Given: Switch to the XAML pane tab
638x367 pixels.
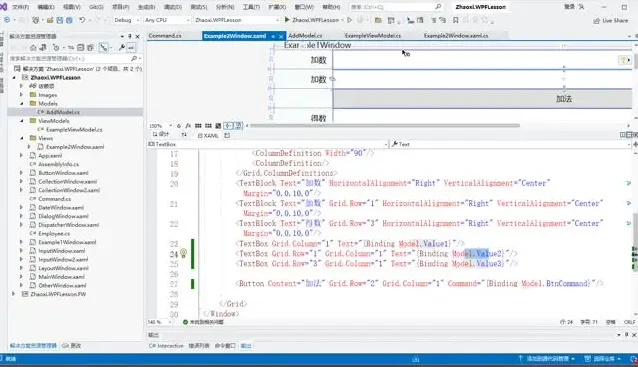Looking at the screenshot, I should coord(208,135).
